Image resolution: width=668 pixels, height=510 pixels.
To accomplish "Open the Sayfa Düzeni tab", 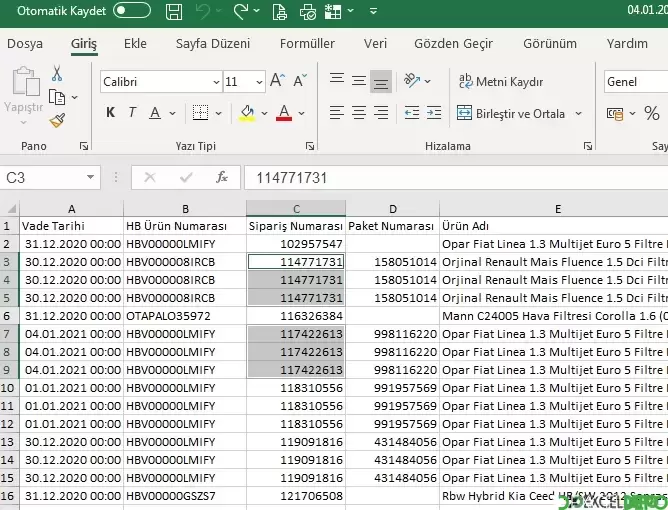I will tap(213, 43).
